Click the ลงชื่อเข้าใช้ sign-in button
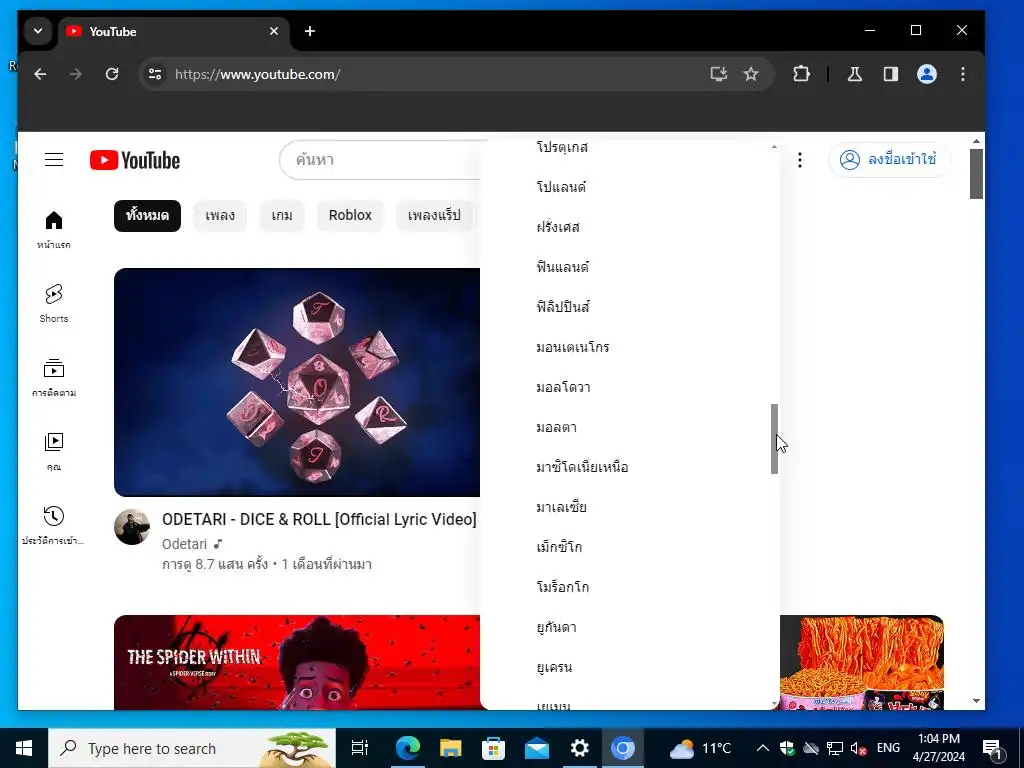Image resolution: width=1024 pixels, height=768 pixels. coord(889,160)
